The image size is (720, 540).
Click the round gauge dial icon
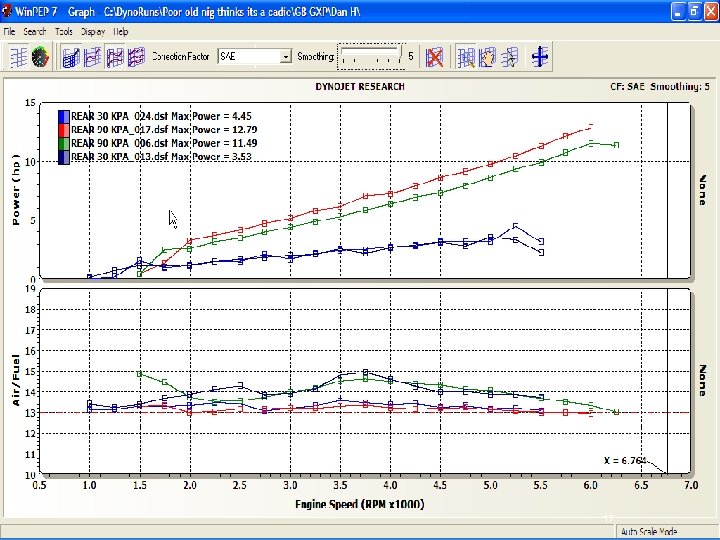point(40,57)
